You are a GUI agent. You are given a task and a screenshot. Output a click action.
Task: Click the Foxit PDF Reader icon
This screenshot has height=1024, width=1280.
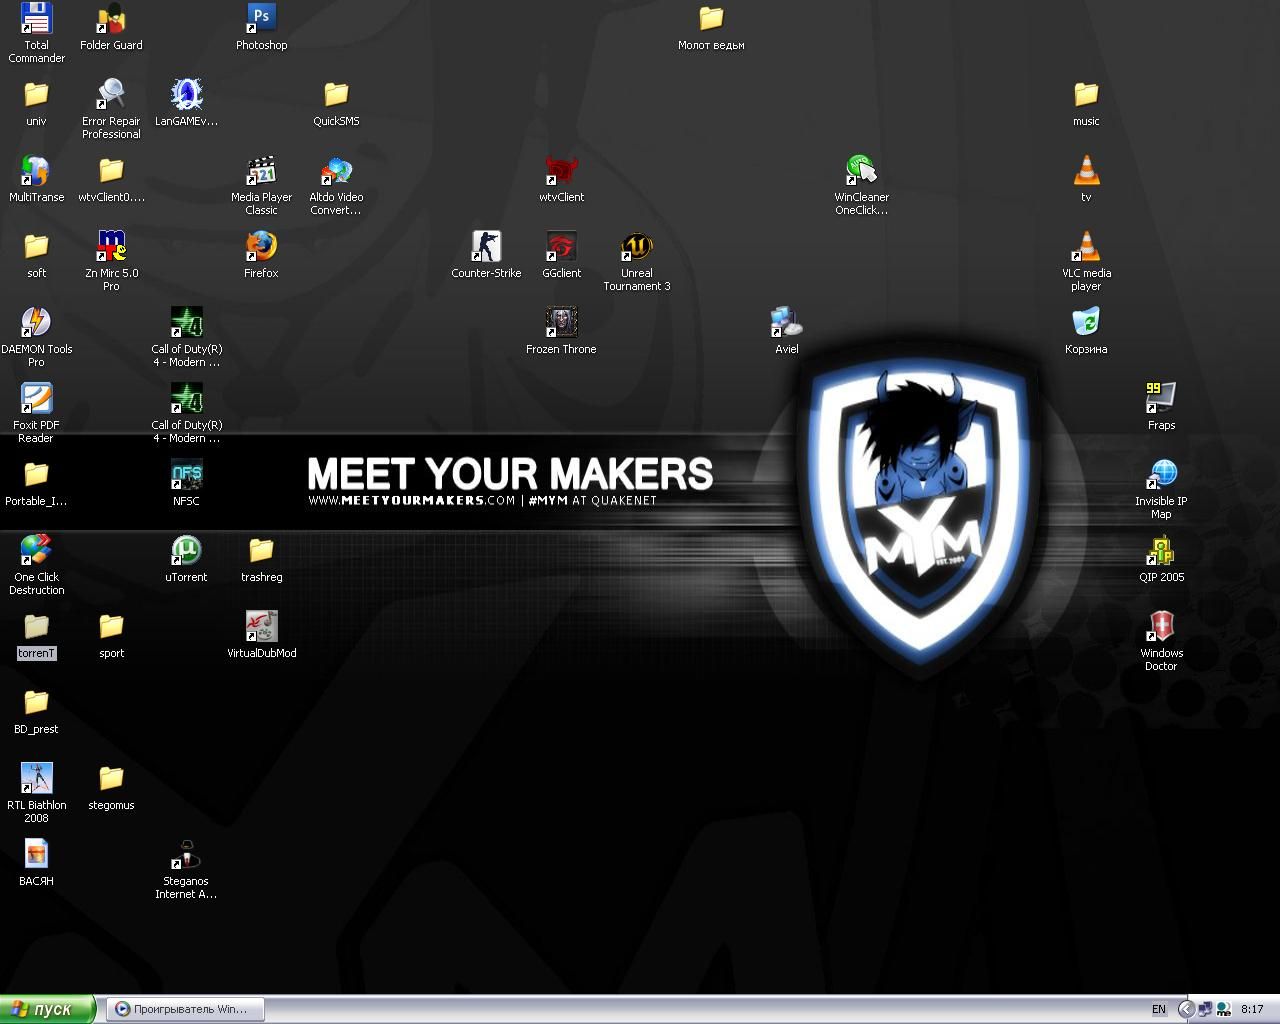coord(36,398)
